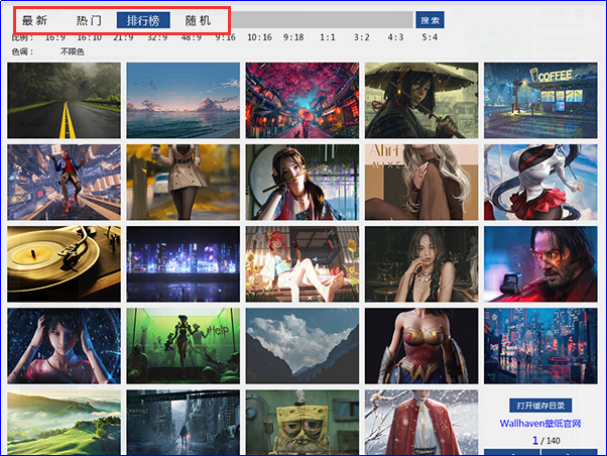Open the John Wick wallpaper
The width and height of the screenshot is (607, 456).
click(541, 264)
